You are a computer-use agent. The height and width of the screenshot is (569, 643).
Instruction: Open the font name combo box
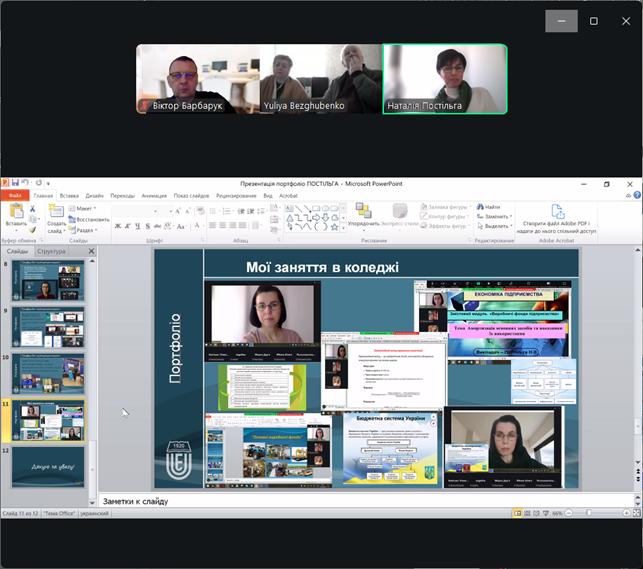pyautogui.click(x=135, y=212)
